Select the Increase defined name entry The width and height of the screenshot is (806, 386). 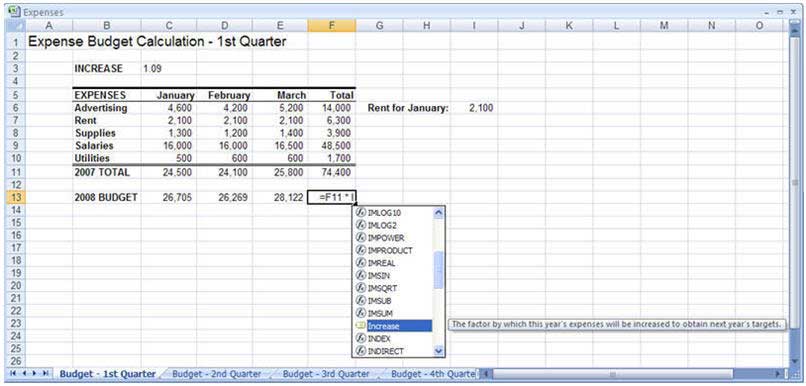point(394,326)
